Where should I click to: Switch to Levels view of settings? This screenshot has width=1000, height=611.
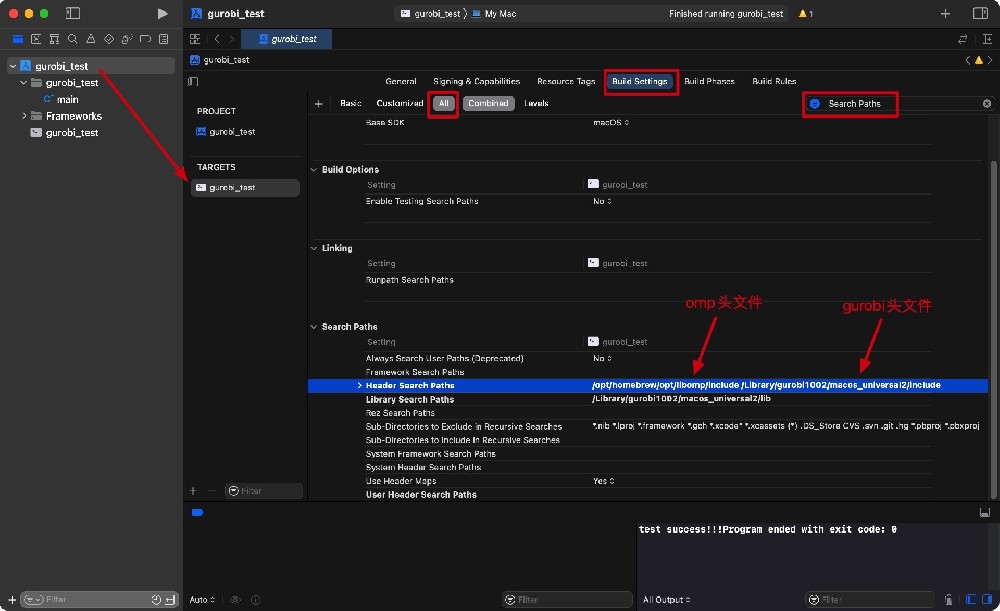click(536, 103)
